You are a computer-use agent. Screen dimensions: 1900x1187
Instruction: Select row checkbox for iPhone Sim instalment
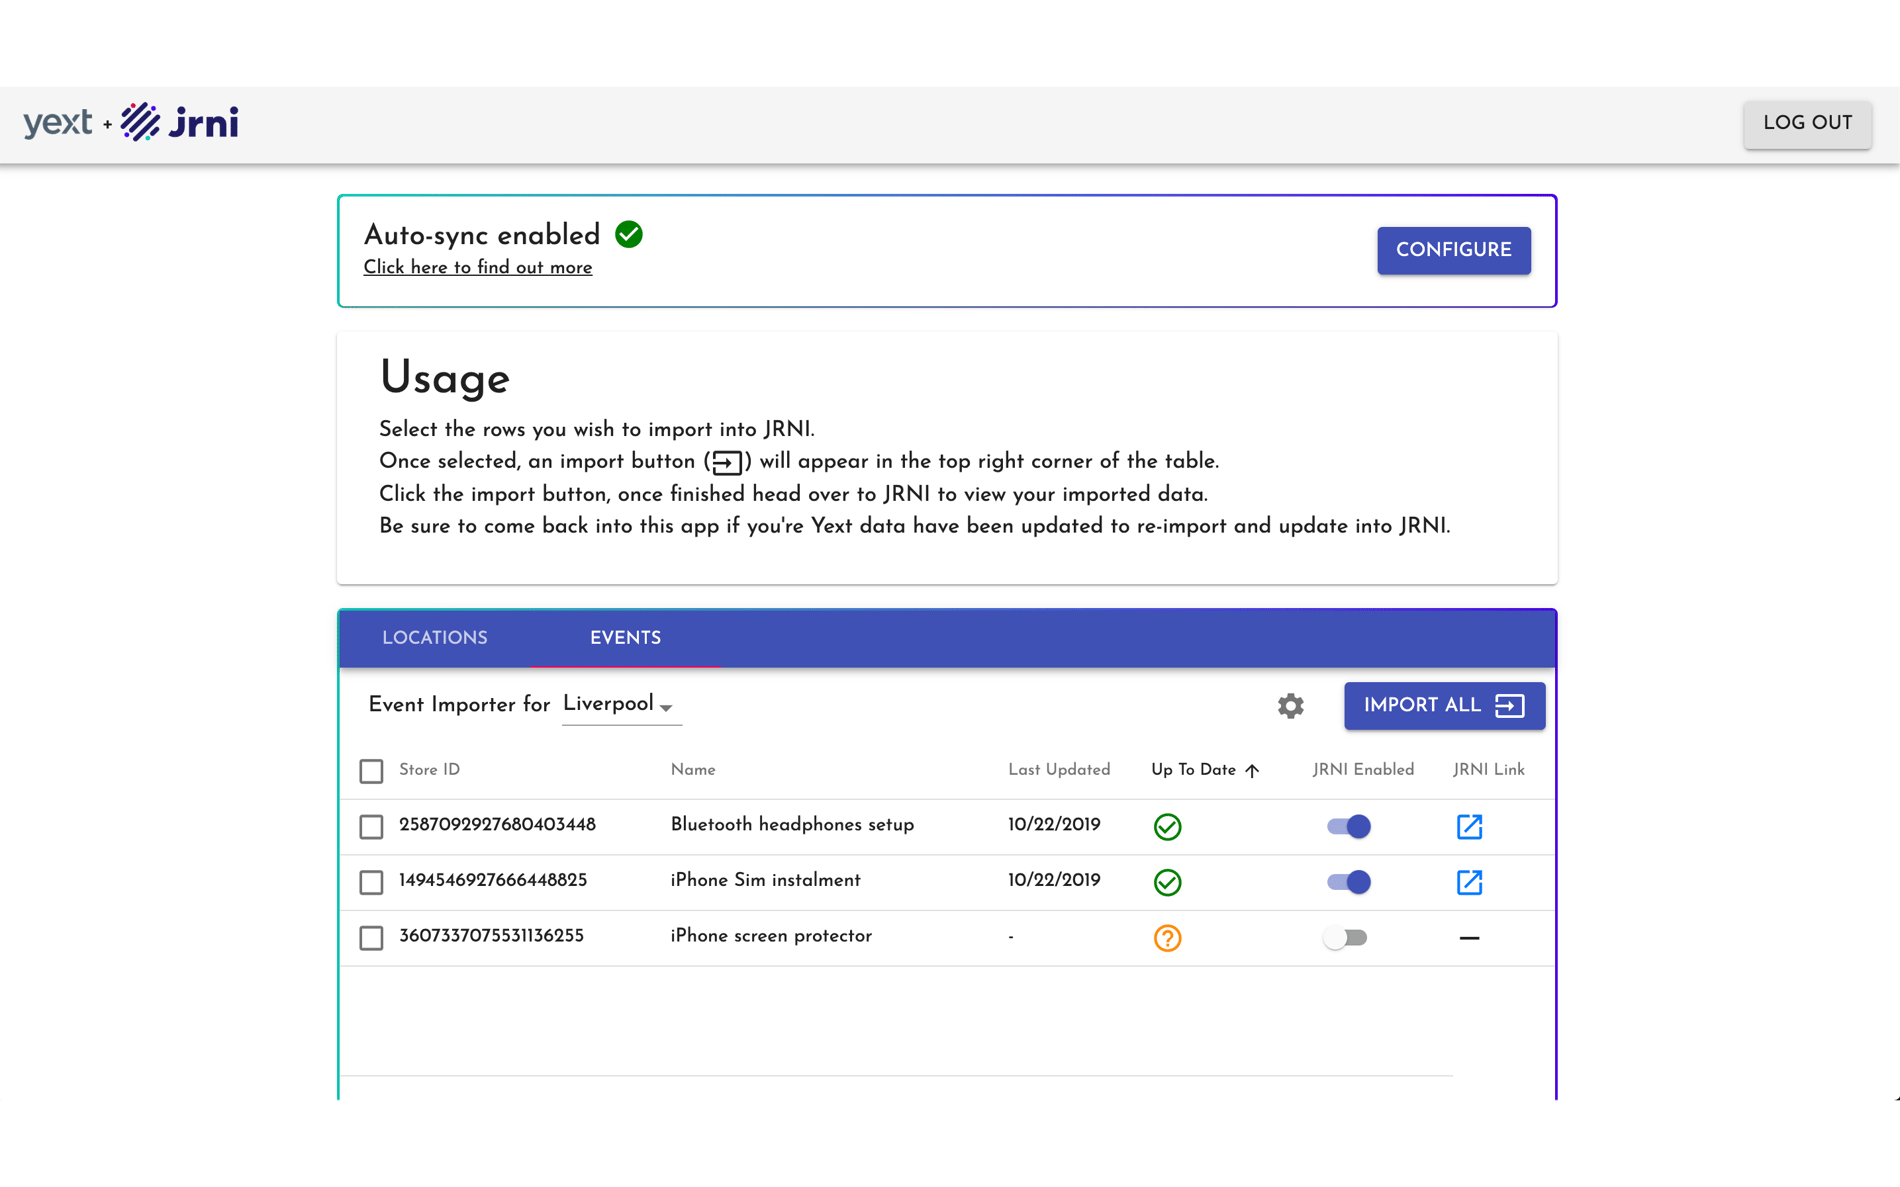pos(371,882)
